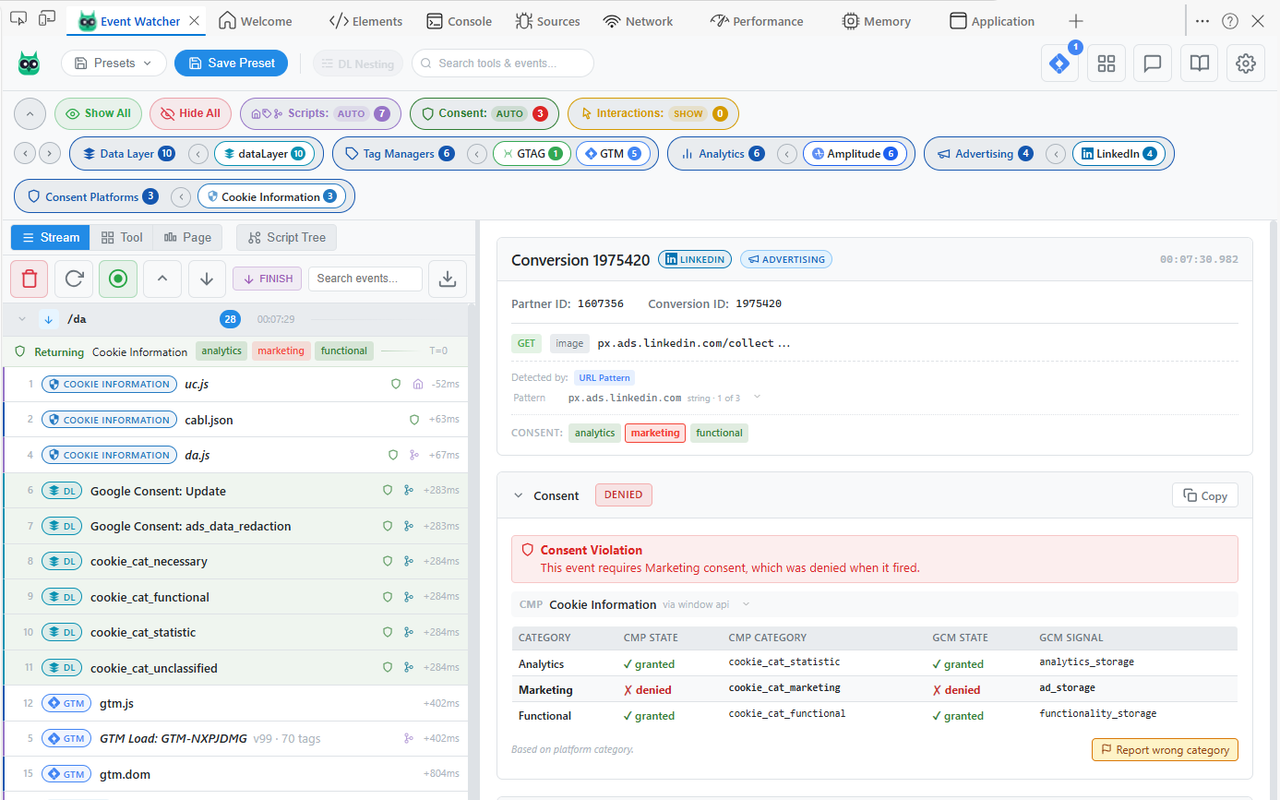Toggle the Interactions SHOW filter

click(653, 114)
